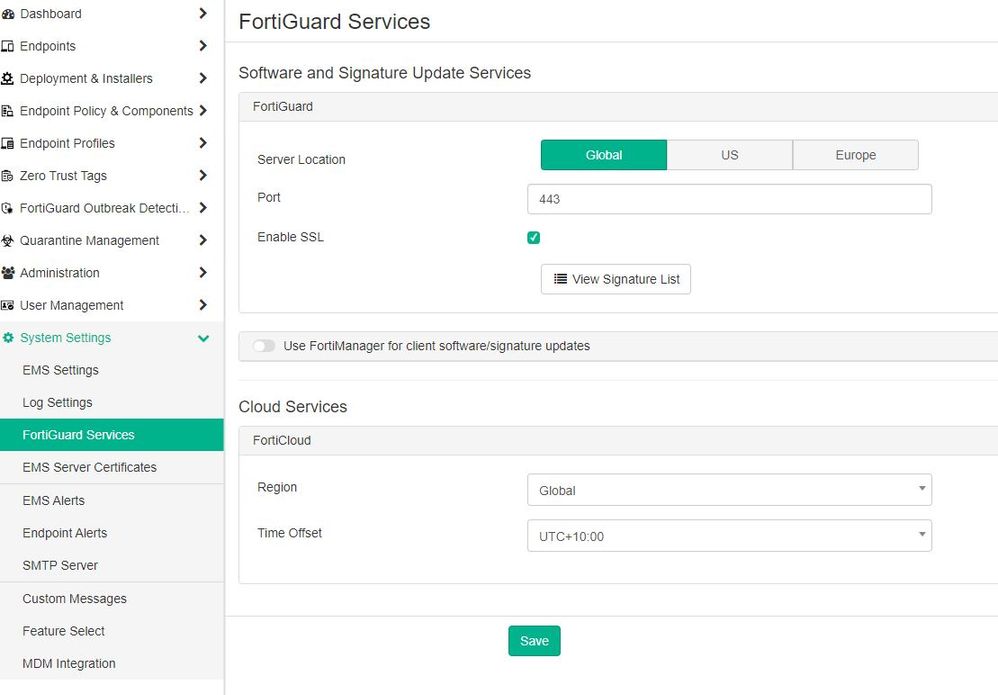Click the Quarantine Management biohazard icon
Image resolution: width=998 pixels, height=695 pixels.
coord(8,241)
